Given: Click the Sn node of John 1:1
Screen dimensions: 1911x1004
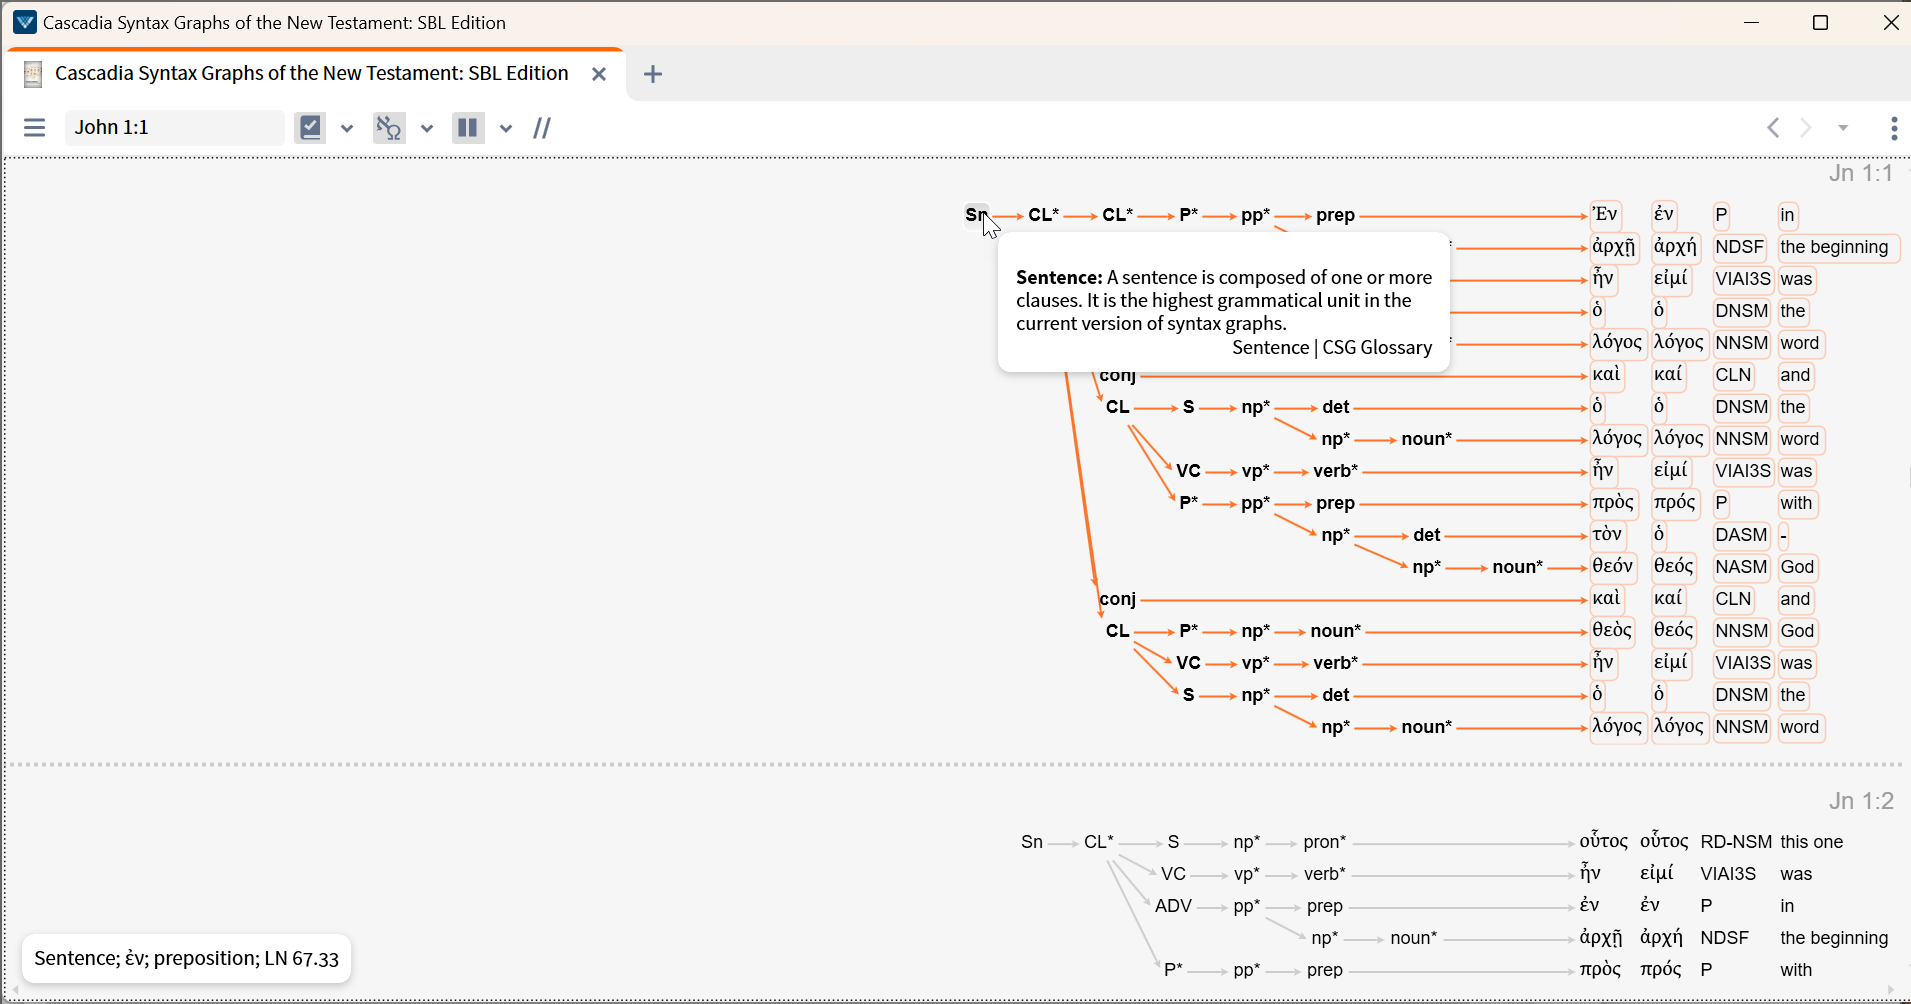Looking at the screenshot, I should coord(976,215).
